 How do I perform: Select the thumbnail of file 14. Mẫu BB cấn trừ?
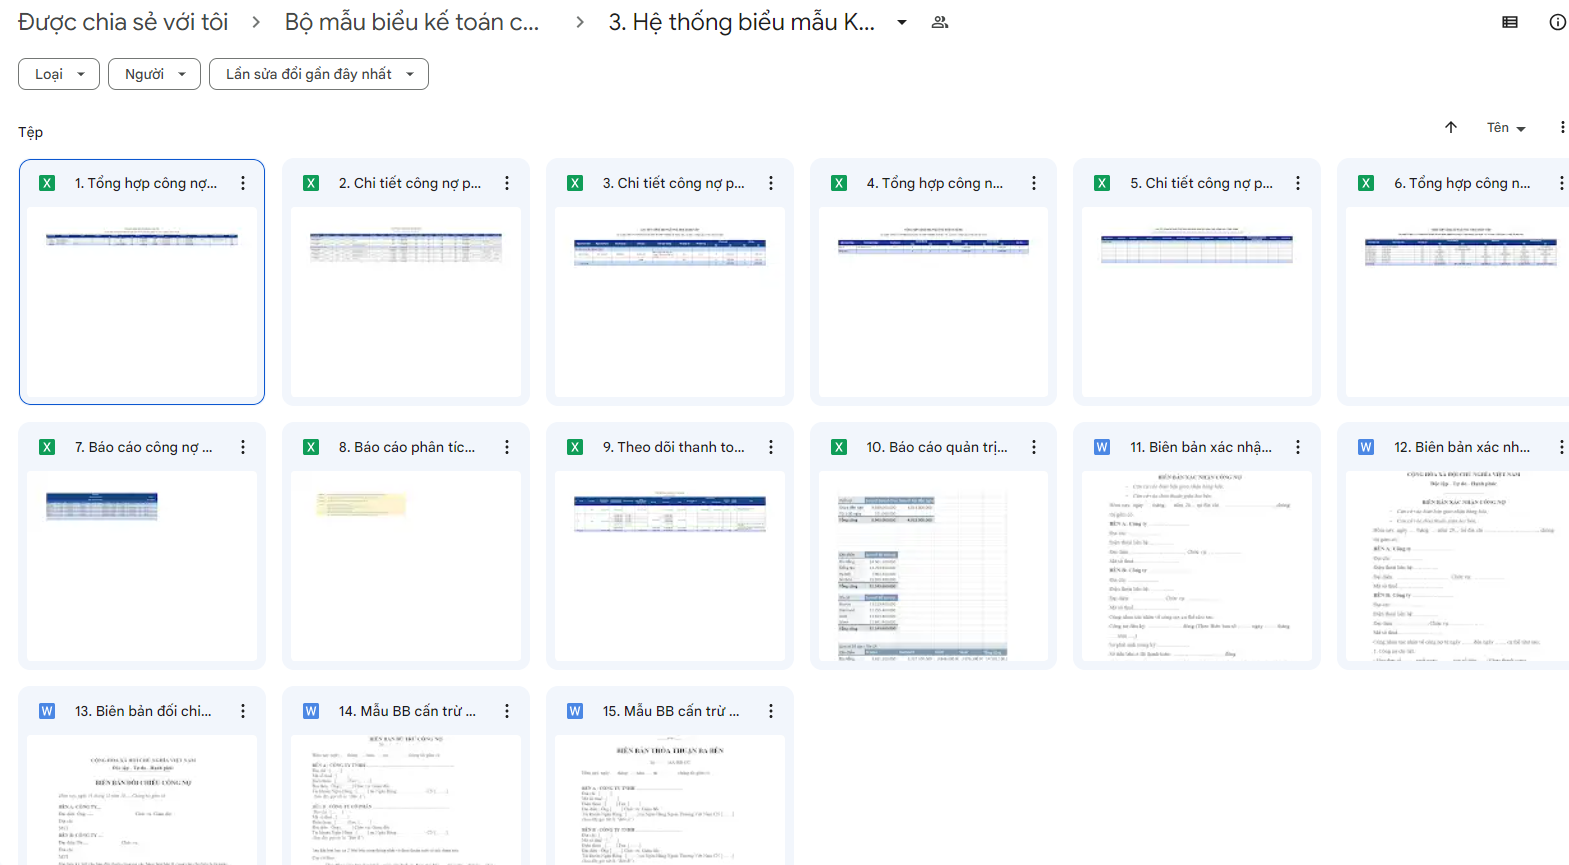(x=406, y=800)
